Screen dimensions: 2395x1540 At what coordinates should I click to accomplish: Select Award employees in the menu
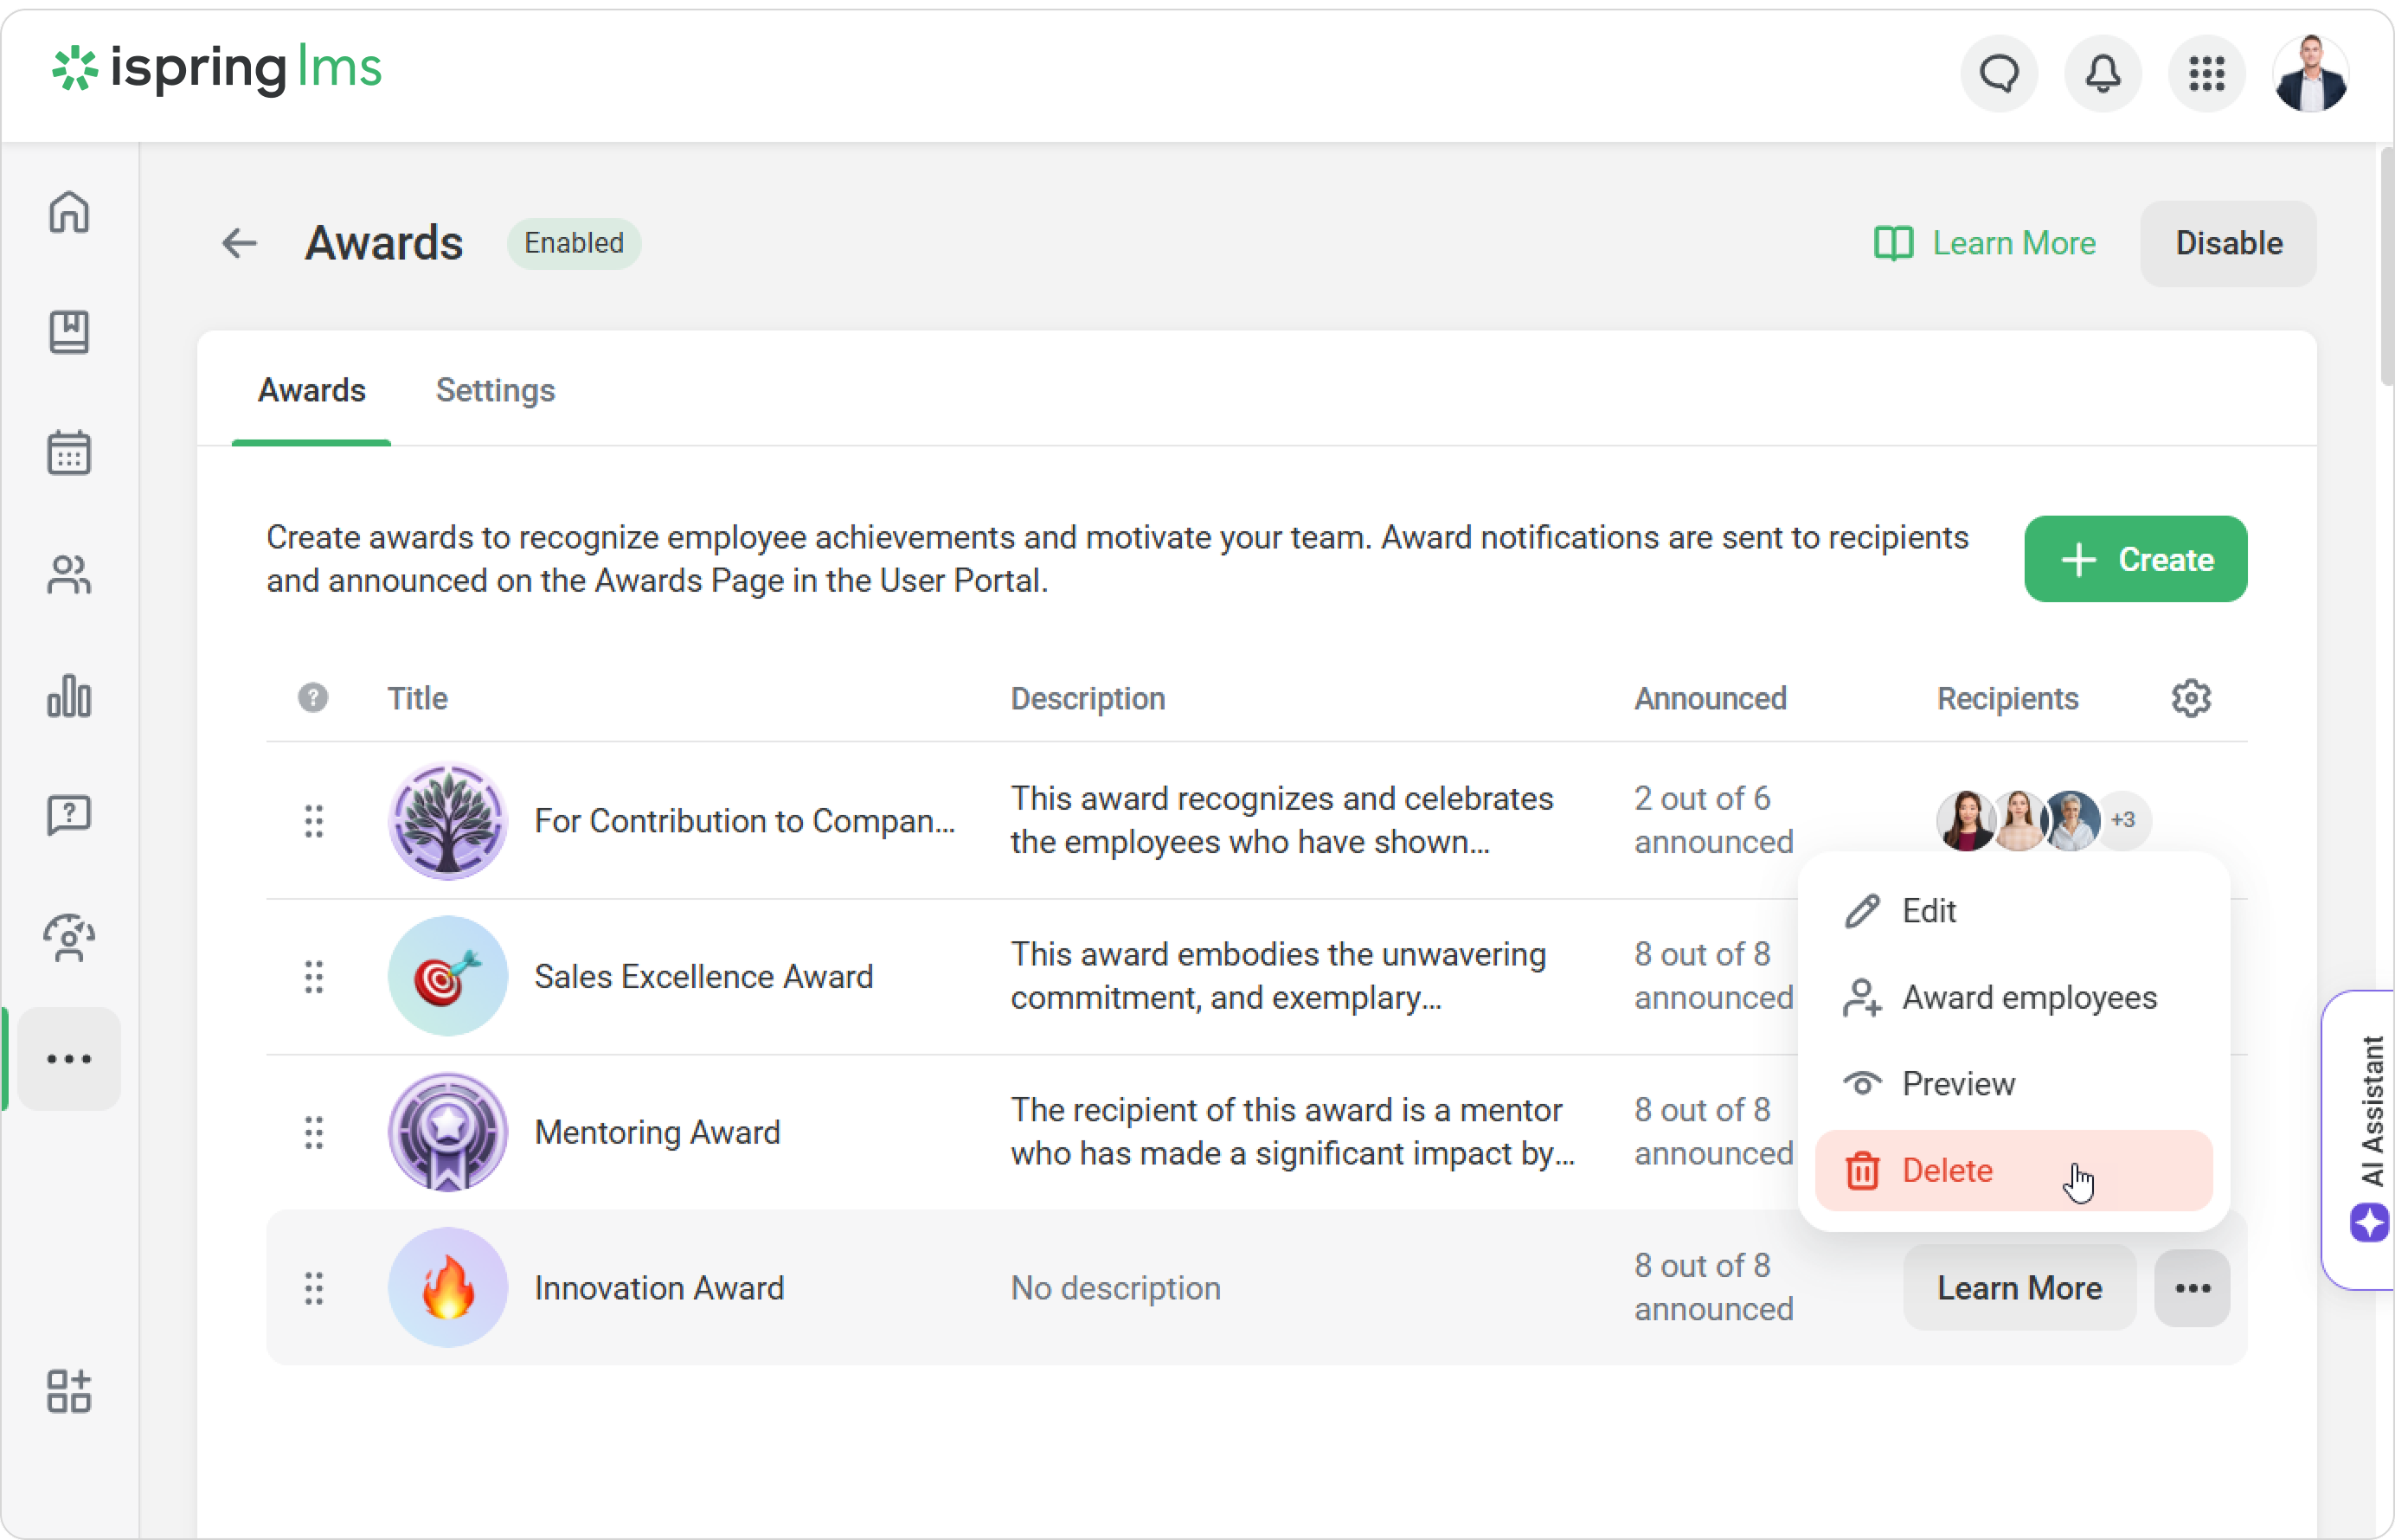point(2028,997)
